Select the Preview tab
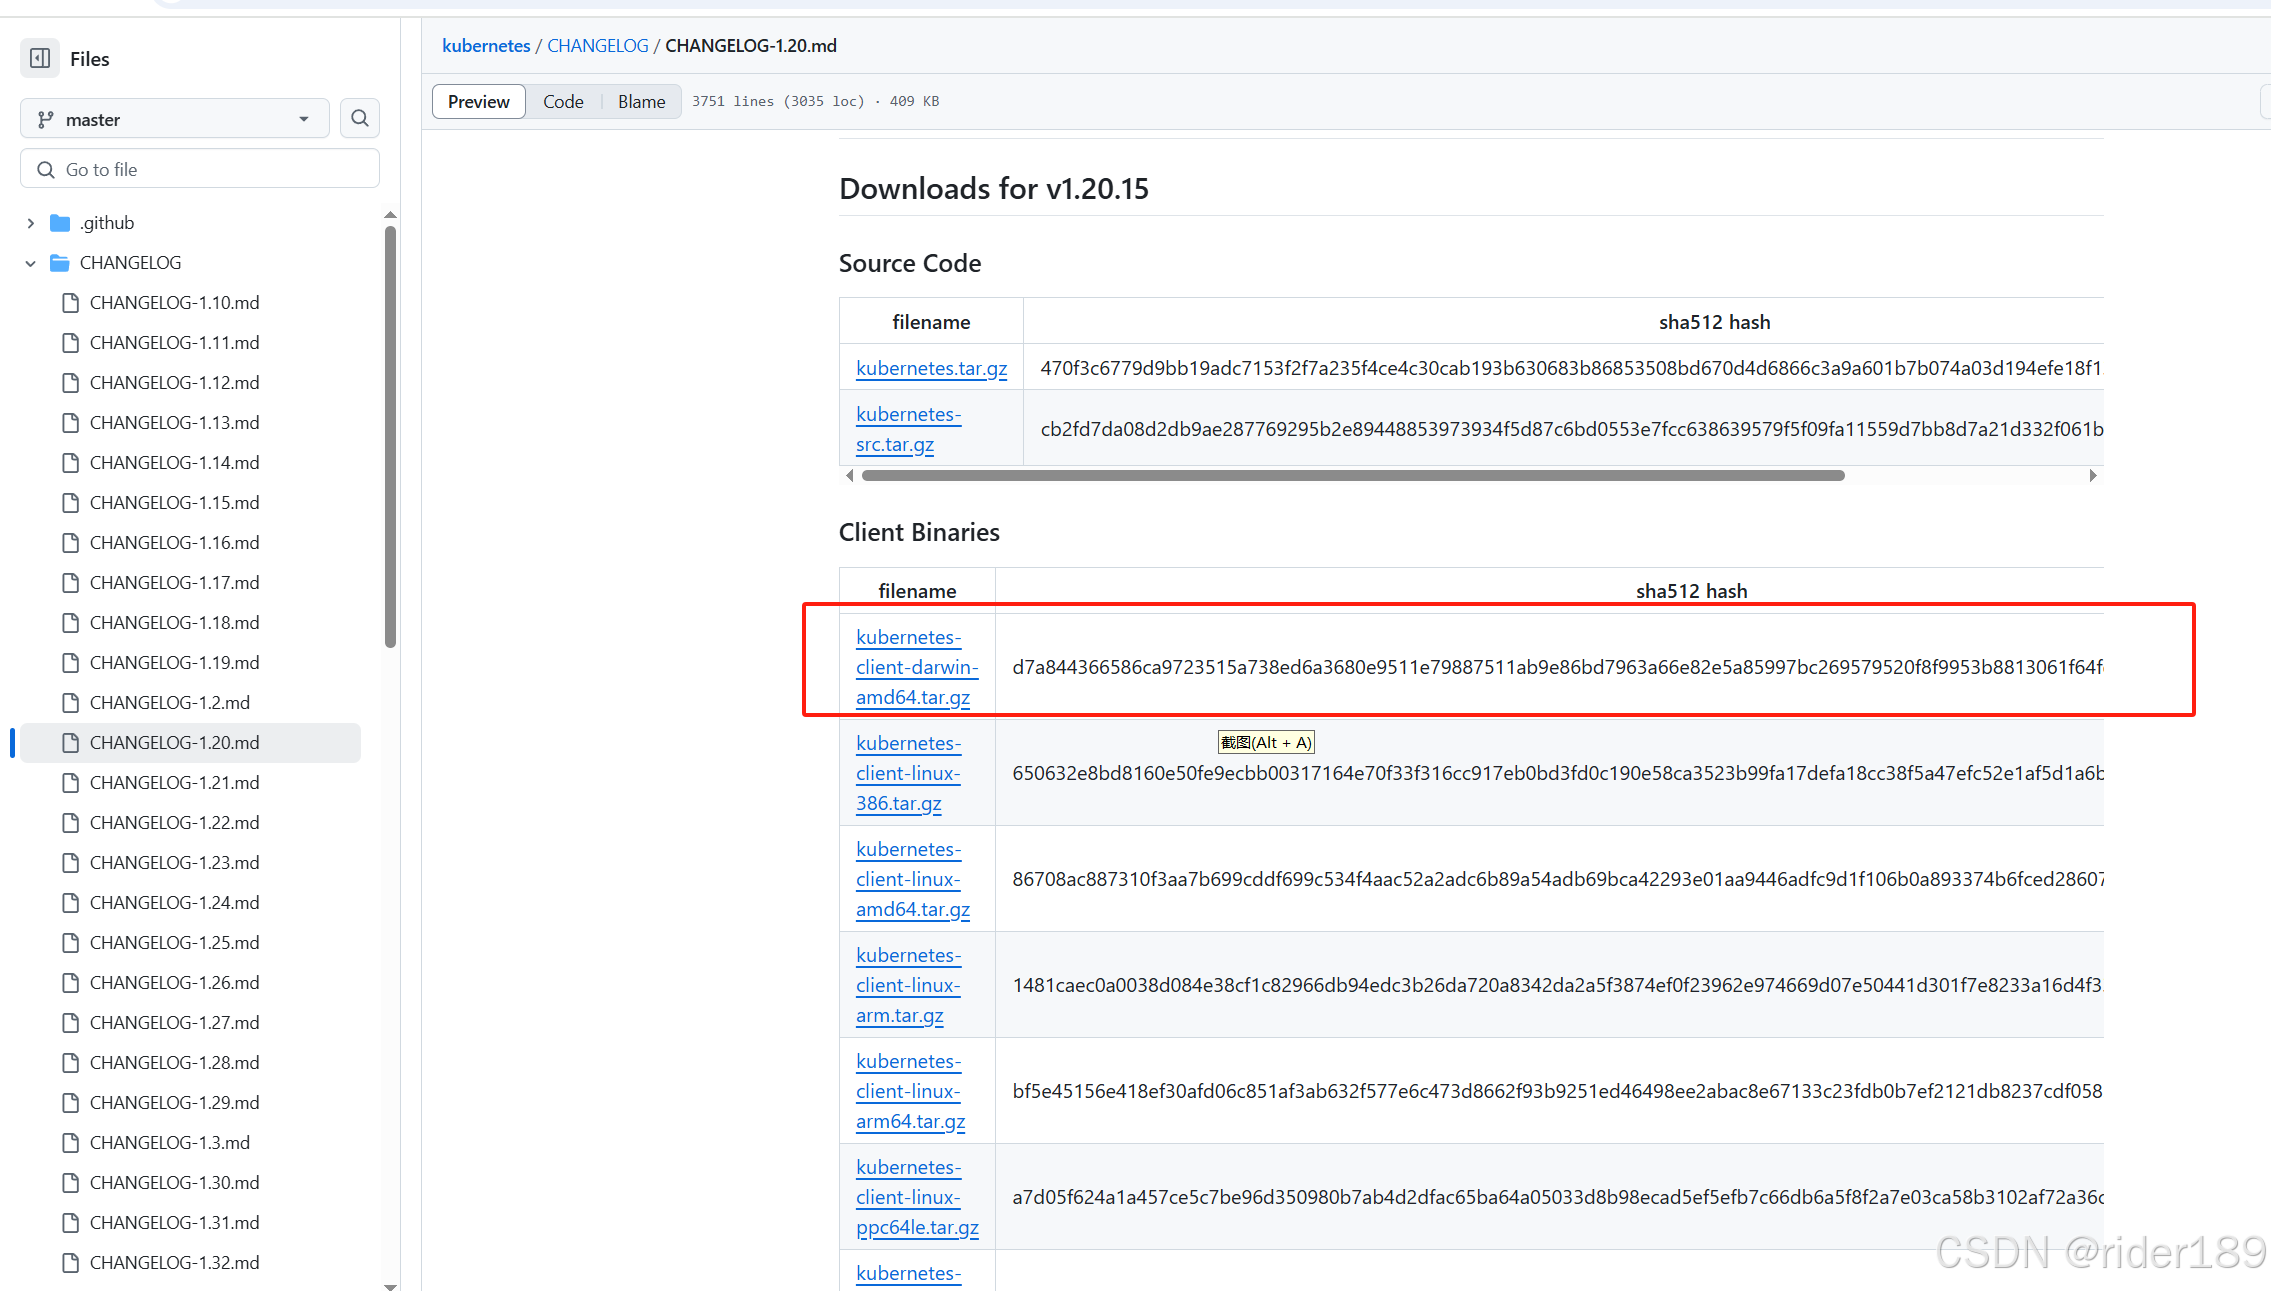This screenshot has height=1291, width=2271. 478,102
